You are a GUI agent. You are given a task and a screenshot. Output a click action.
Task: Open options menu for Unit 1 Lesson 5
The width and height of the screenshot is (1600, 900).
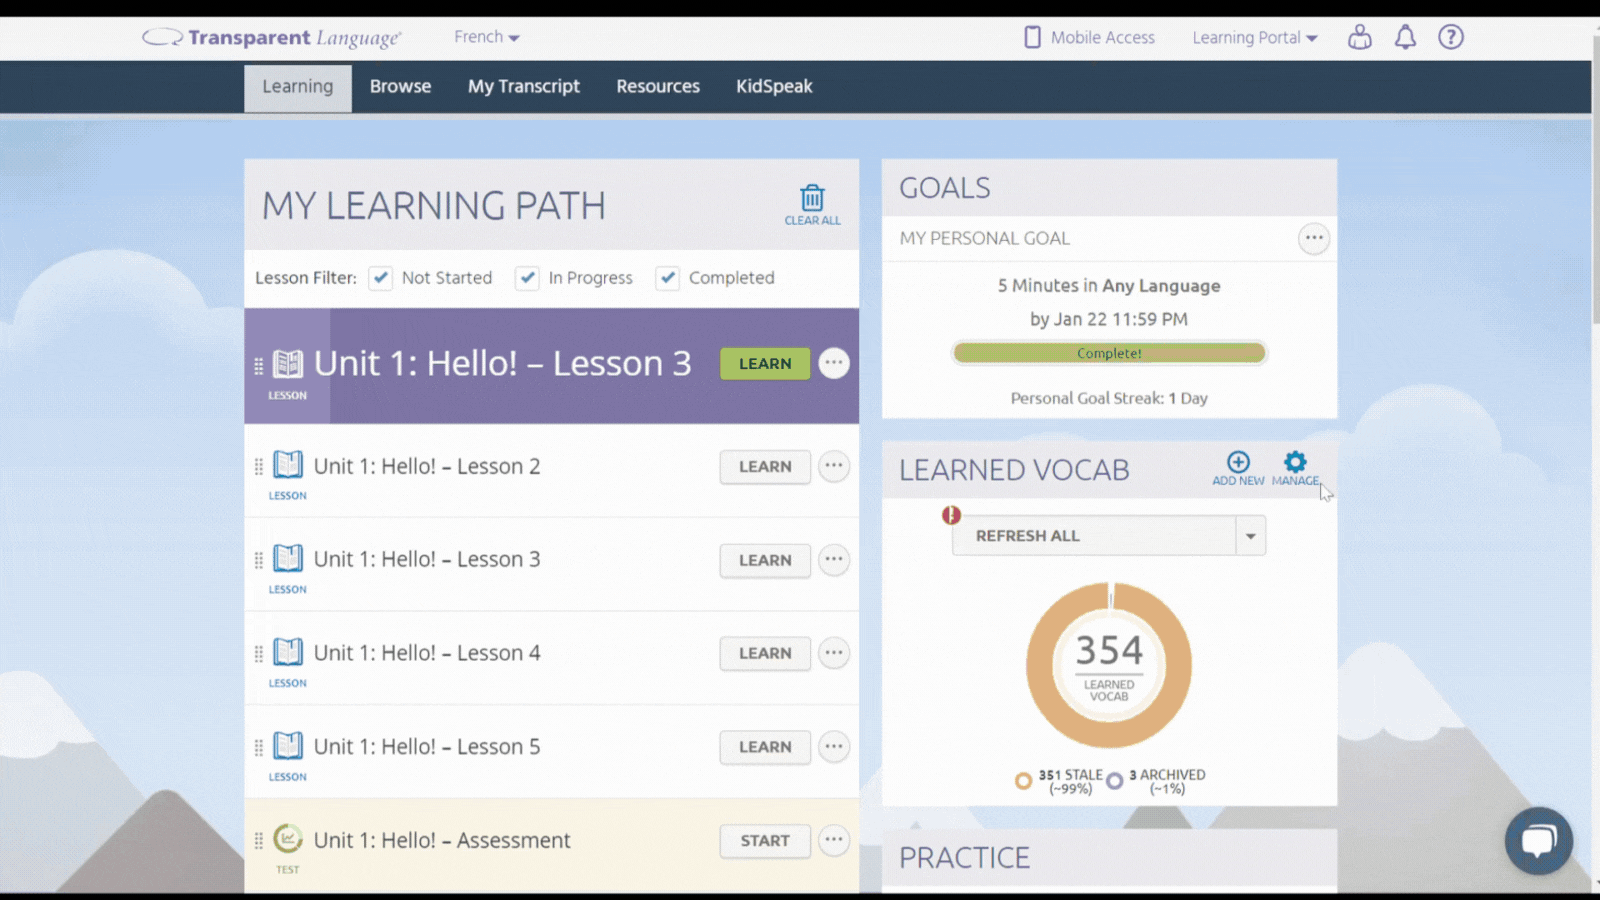point(834,746)
